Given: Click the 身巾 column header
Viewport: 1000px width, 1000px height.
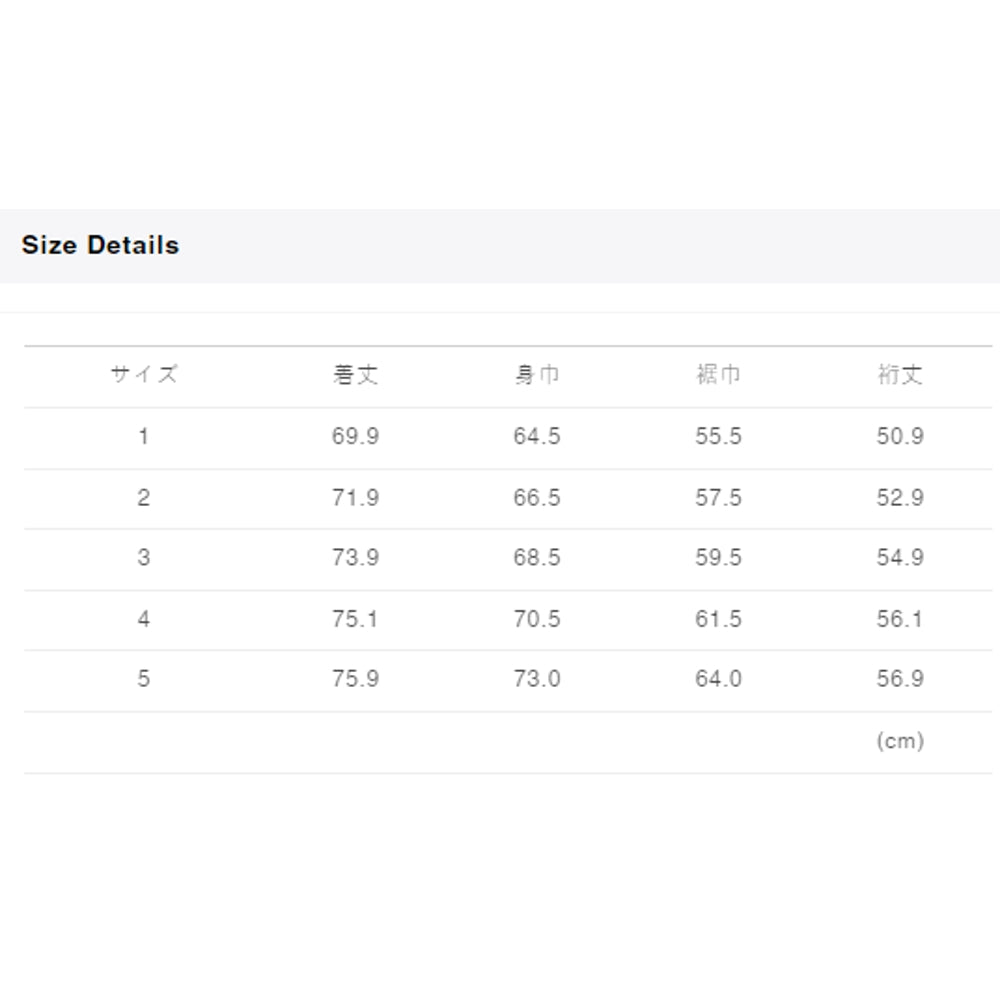Looking at the screenshot, I should 537,375.
